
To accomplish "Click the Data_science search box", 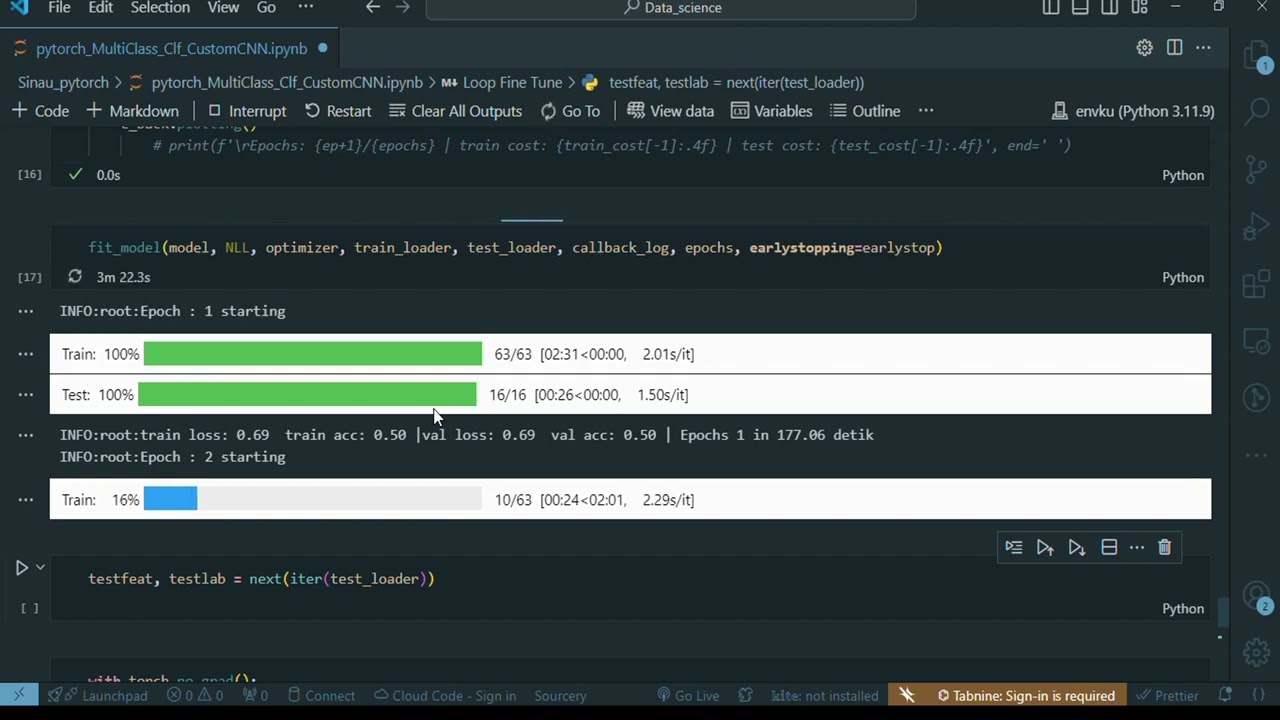I will [x=671, y=8].
